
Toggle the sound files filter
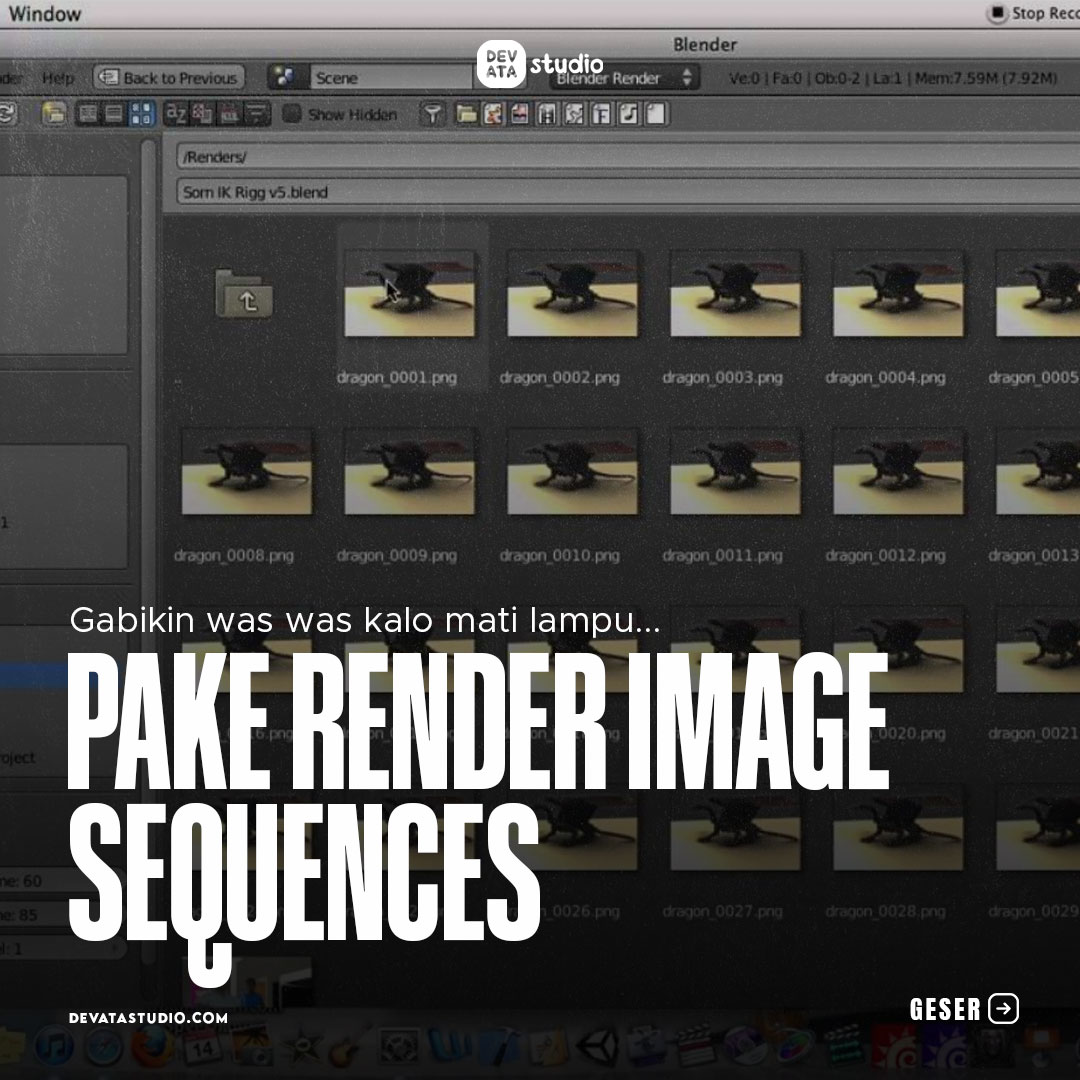(x=628, y=114)
